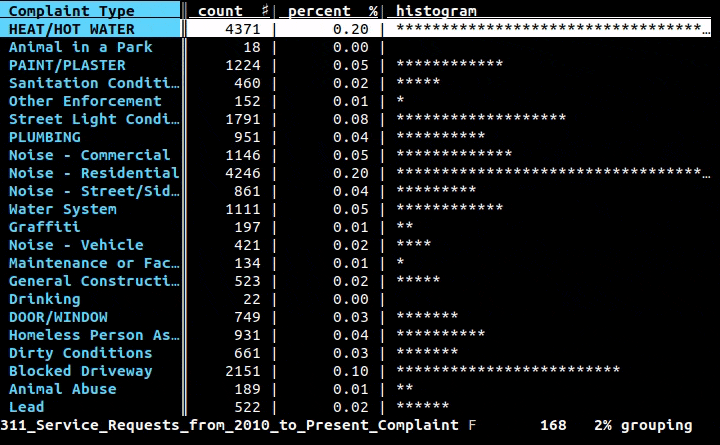Select the Graffiti complaint type

[45, 227]
